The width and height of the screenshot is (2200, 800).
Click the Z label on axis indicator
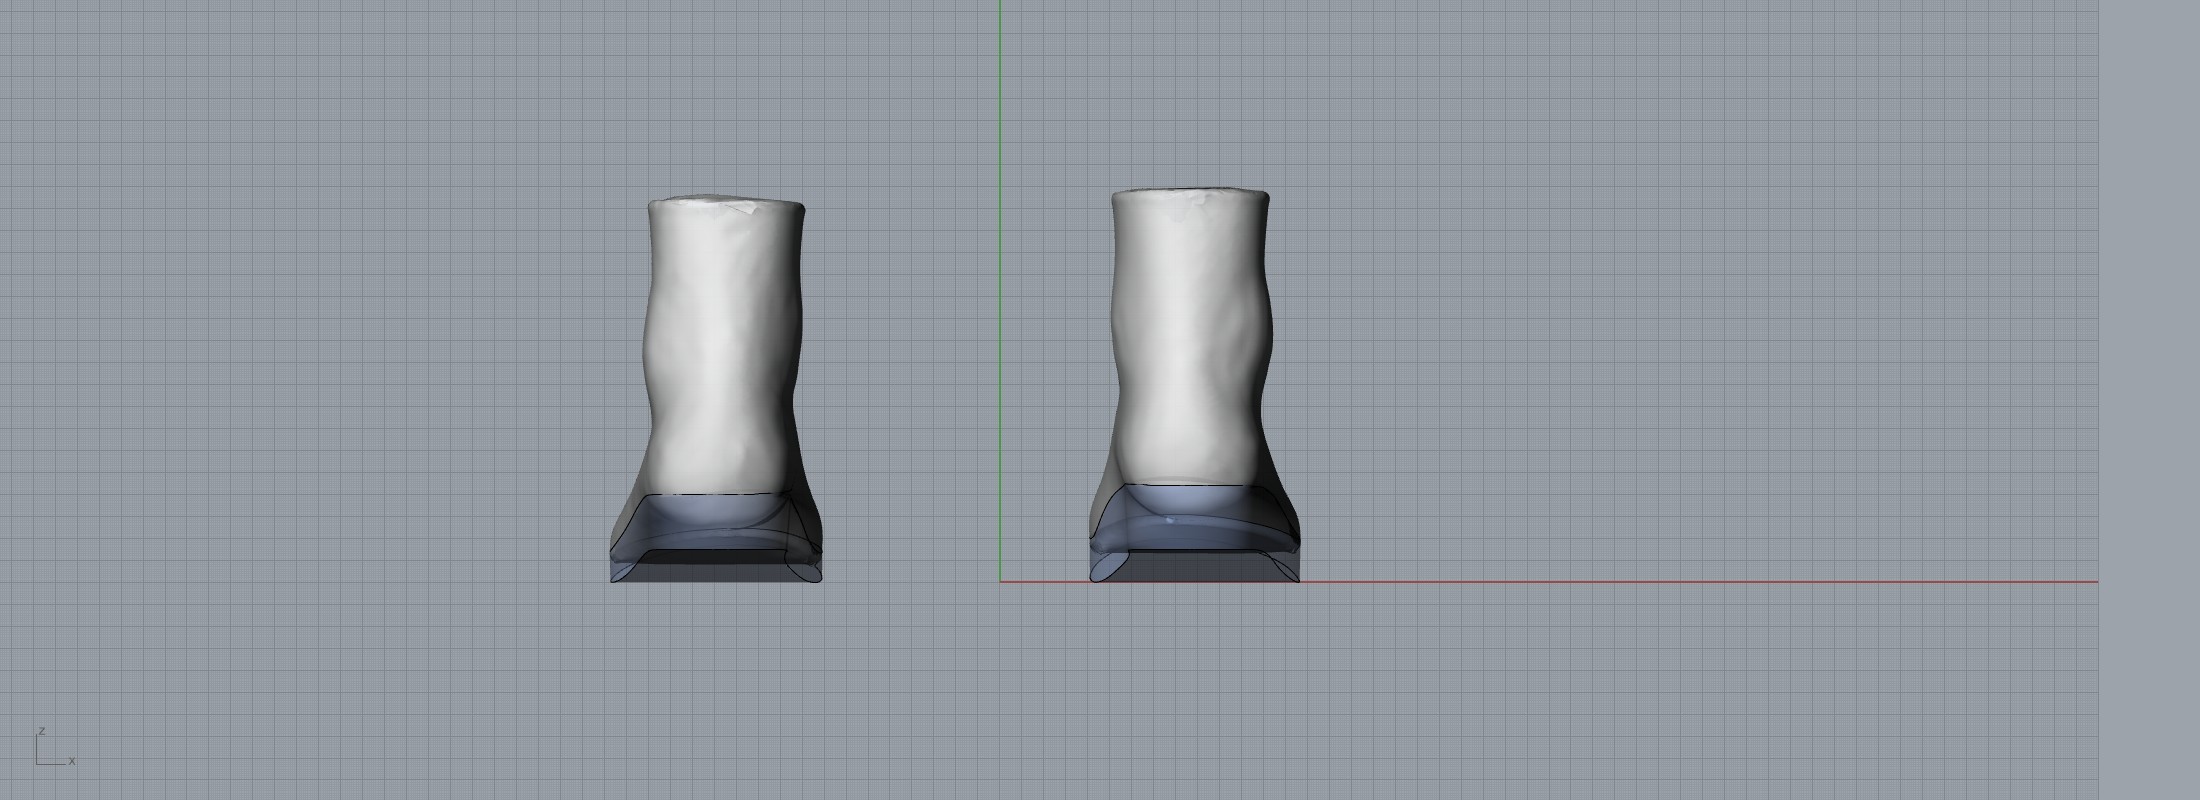pos(41,731)
